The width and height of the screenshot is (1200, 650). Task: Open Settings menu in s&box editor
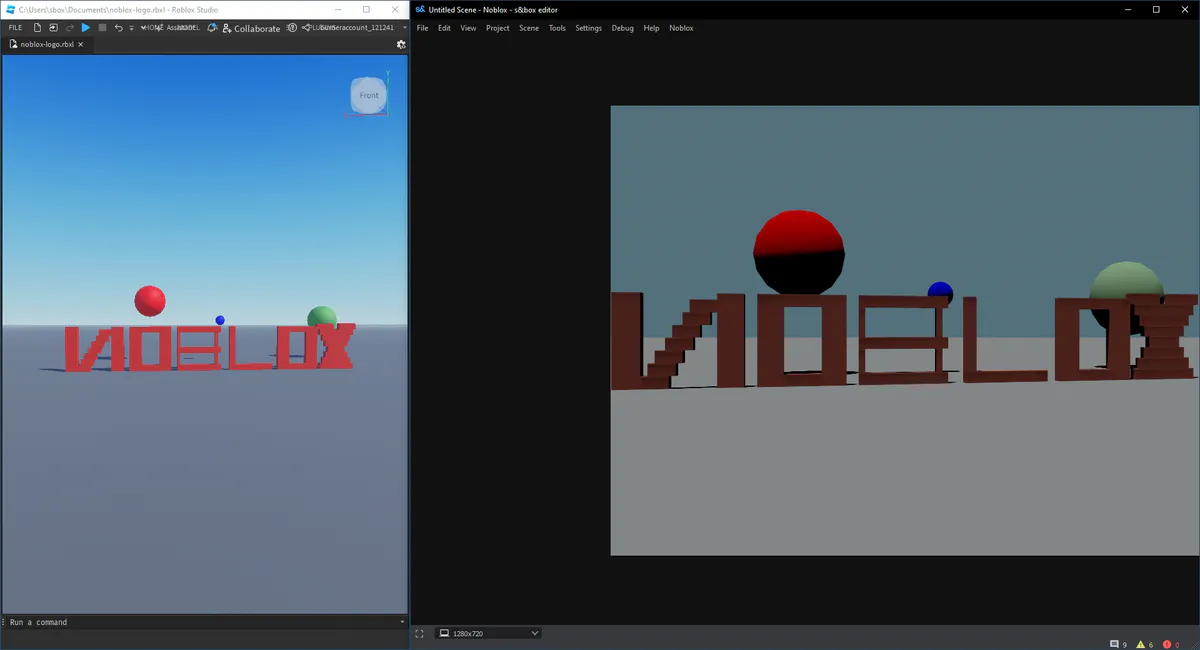click(x=589, y=28)
